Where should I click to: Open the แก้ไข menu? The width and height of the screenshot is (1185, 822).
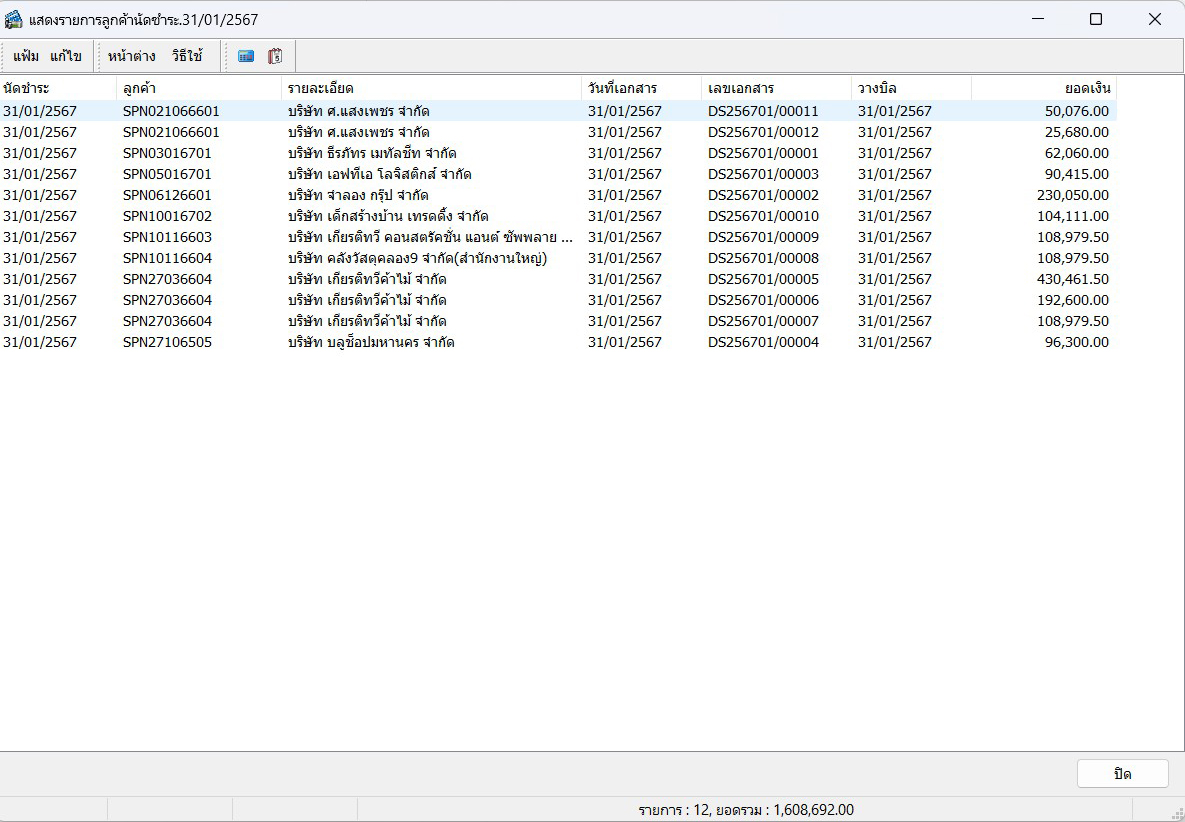coord(66,56)
